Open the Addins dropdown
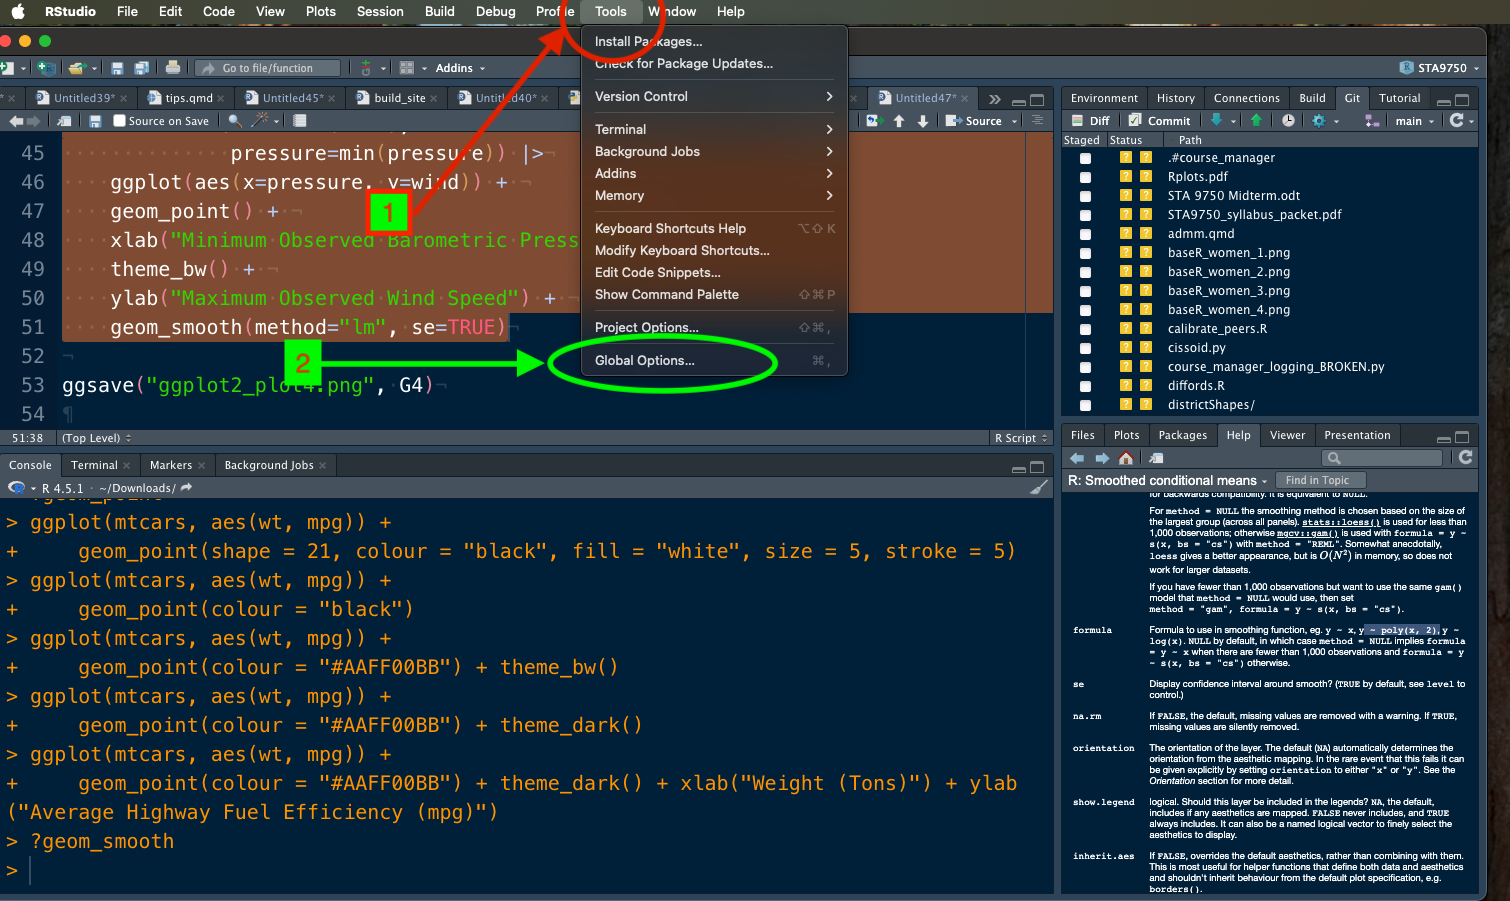Viewport: 1510px width, 901px height. point(459,68)
